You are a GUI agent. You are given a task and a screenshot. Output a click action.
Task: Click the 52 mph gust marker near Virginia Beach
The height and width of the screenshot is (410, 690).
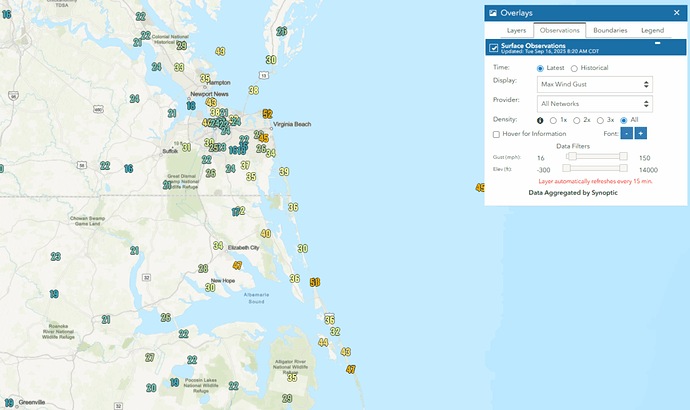tap(267, 114)
